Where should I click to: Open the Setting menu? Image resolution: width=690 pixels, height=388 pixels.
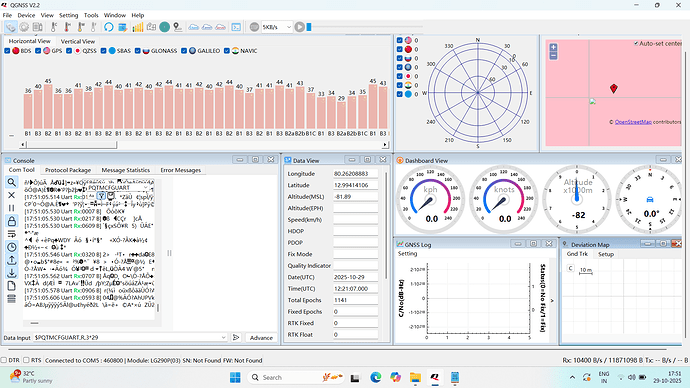(x=69, y=15)
